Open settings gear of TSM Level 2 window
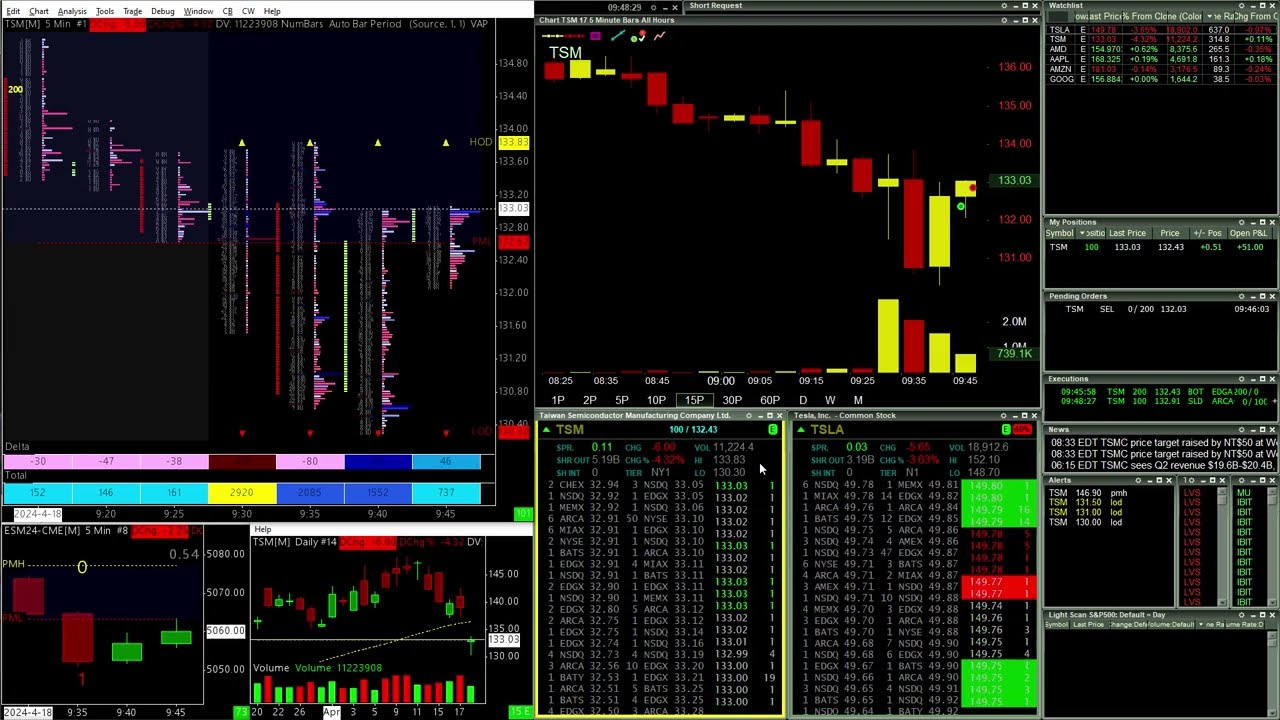This screenshot has width=1280, height=720. (x=748, y=416)
